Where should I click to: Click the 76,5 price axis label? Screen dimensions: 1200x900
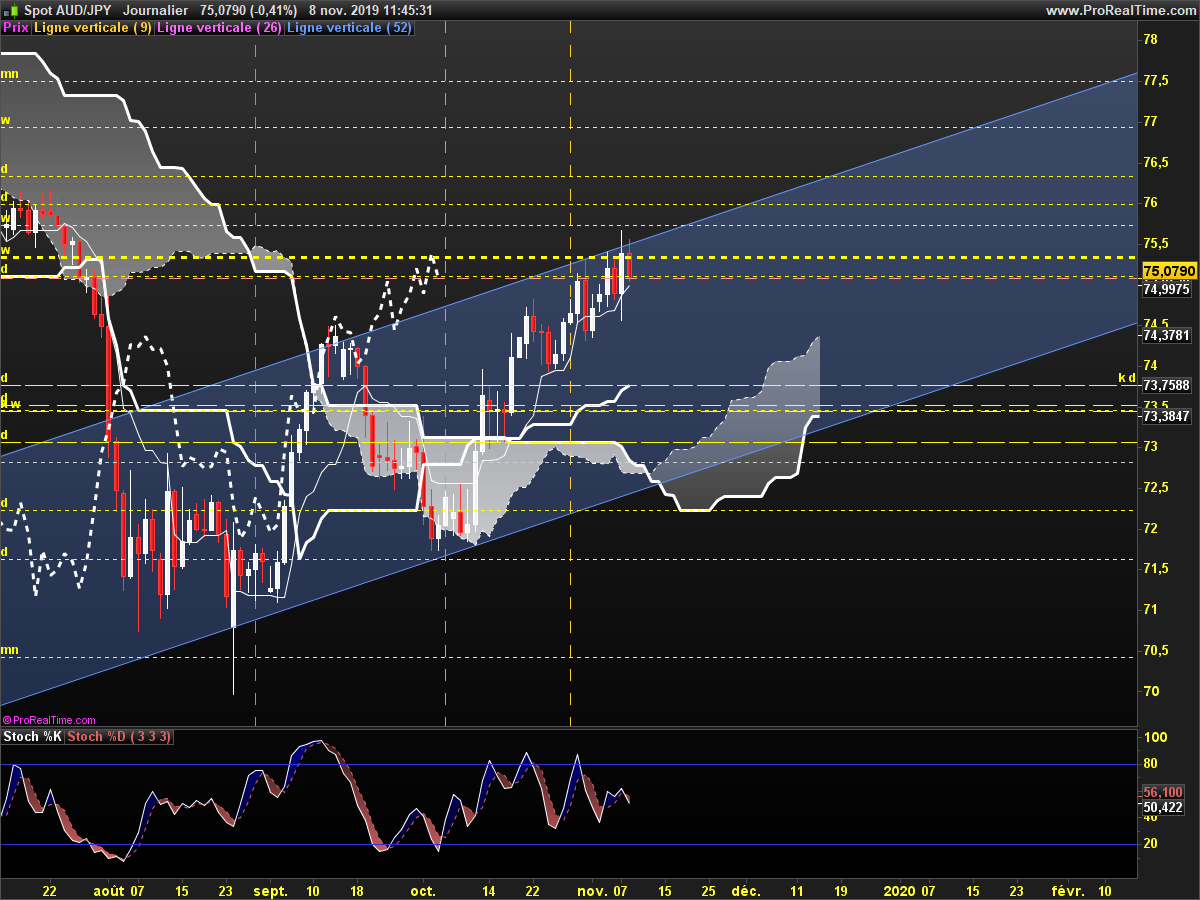[x=1155, y=162]
